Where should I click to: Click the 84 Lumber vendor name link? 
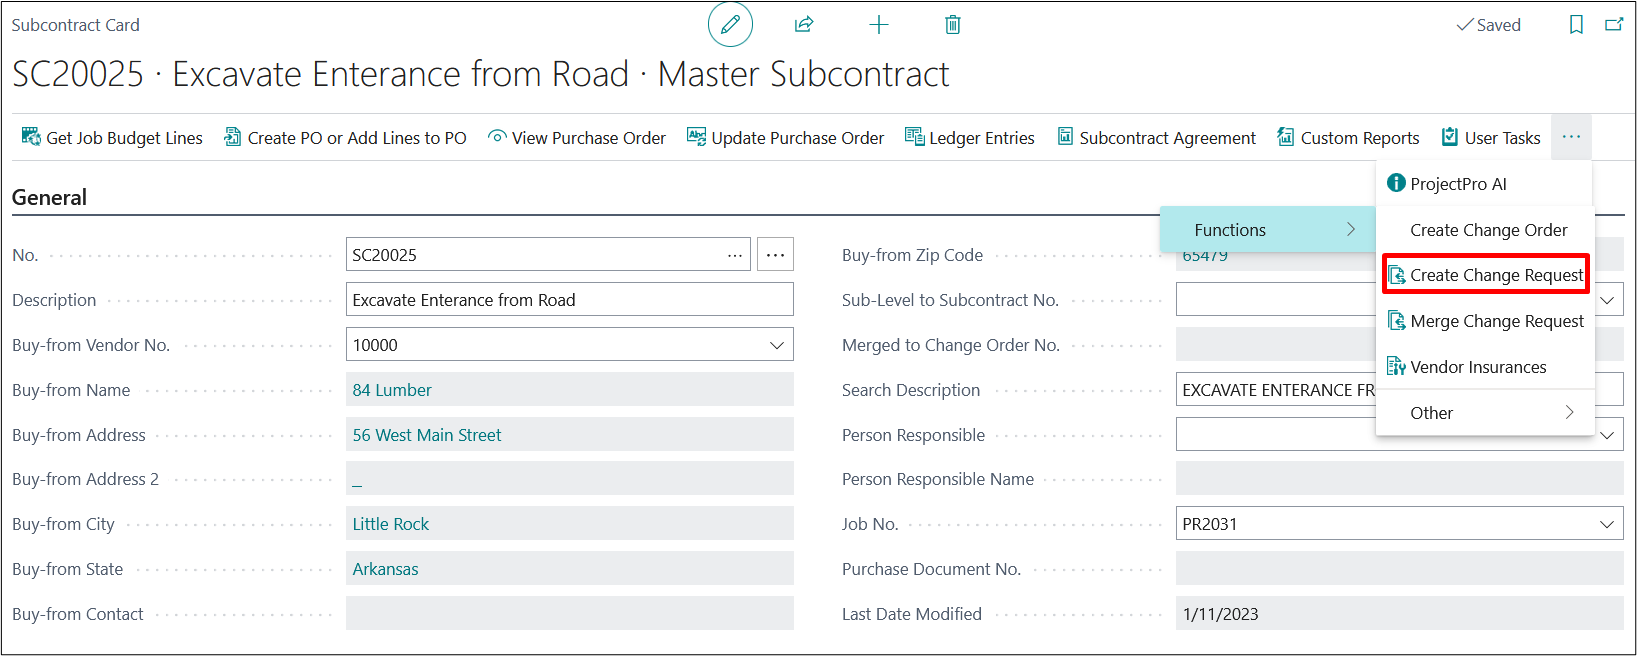(392, 390)
